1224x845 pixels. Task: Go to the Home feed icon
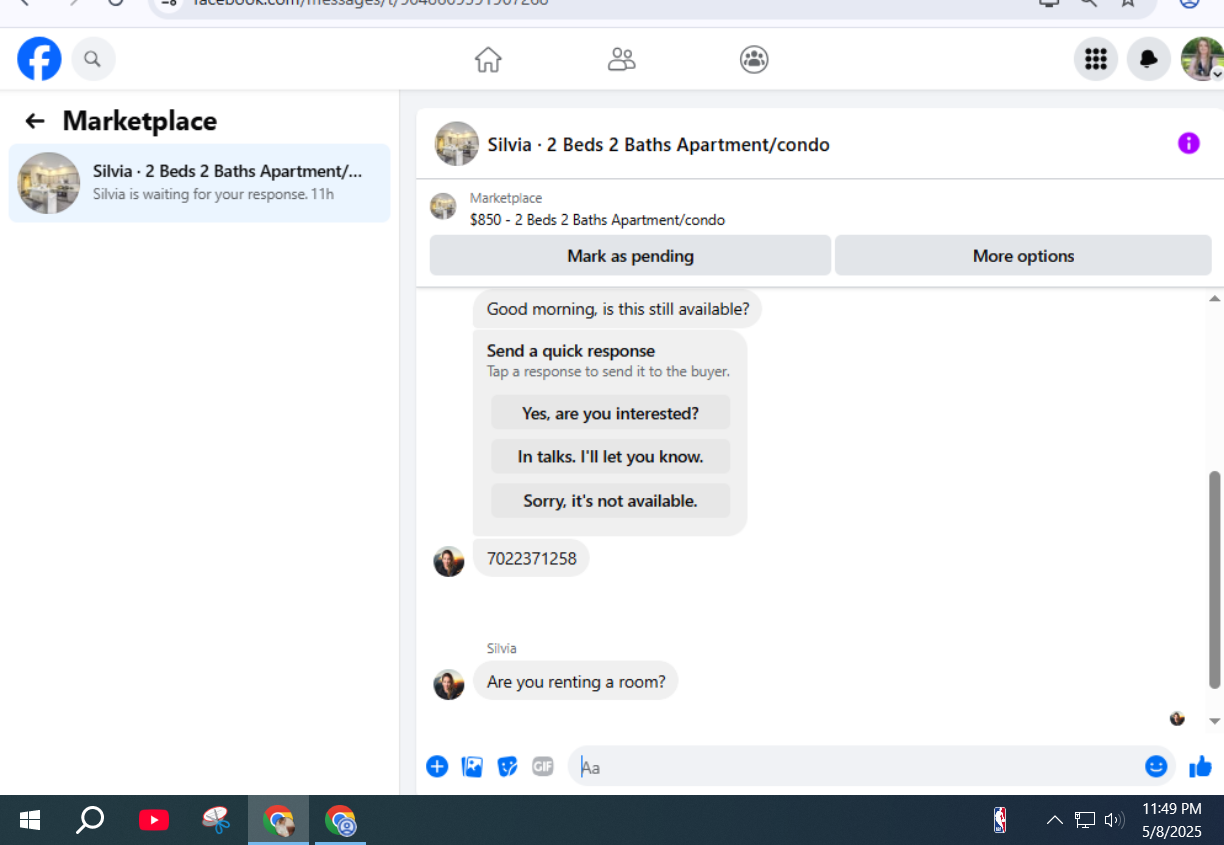[x=488, y=60]
